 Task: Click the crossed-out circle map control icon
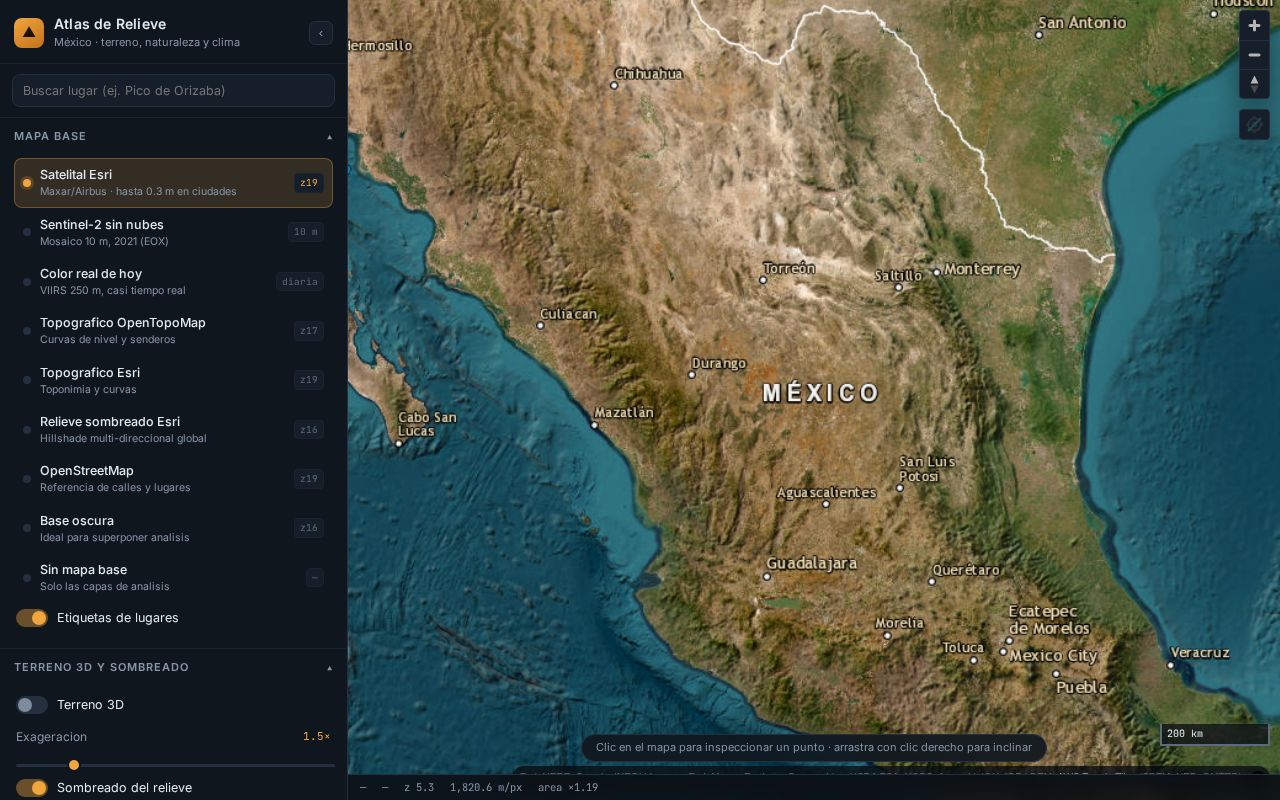pyautogui.click(x=1254, y=124)
